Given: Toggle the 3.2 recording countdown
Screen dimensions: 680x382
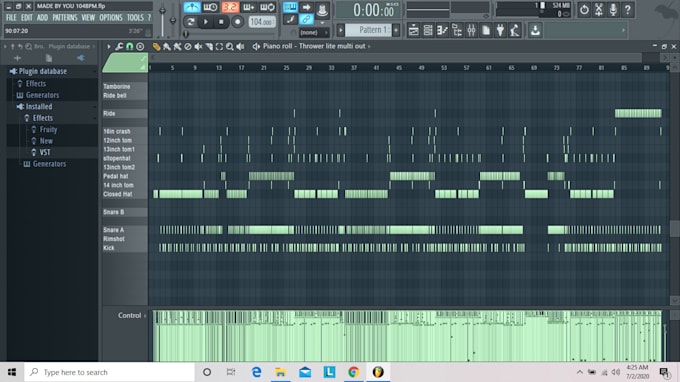Looking at the screenshot, I should point(230,7).
